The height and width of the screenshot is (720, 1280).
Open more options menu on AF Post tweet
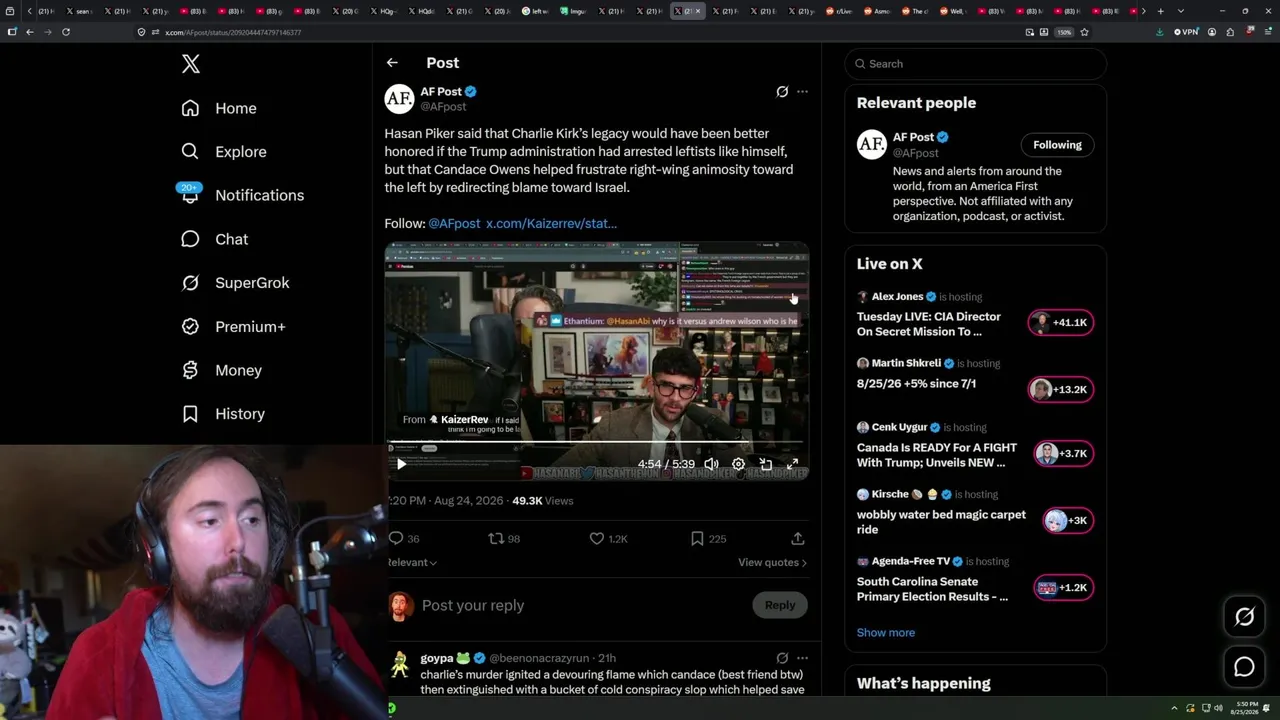click(x=802, y=91)
